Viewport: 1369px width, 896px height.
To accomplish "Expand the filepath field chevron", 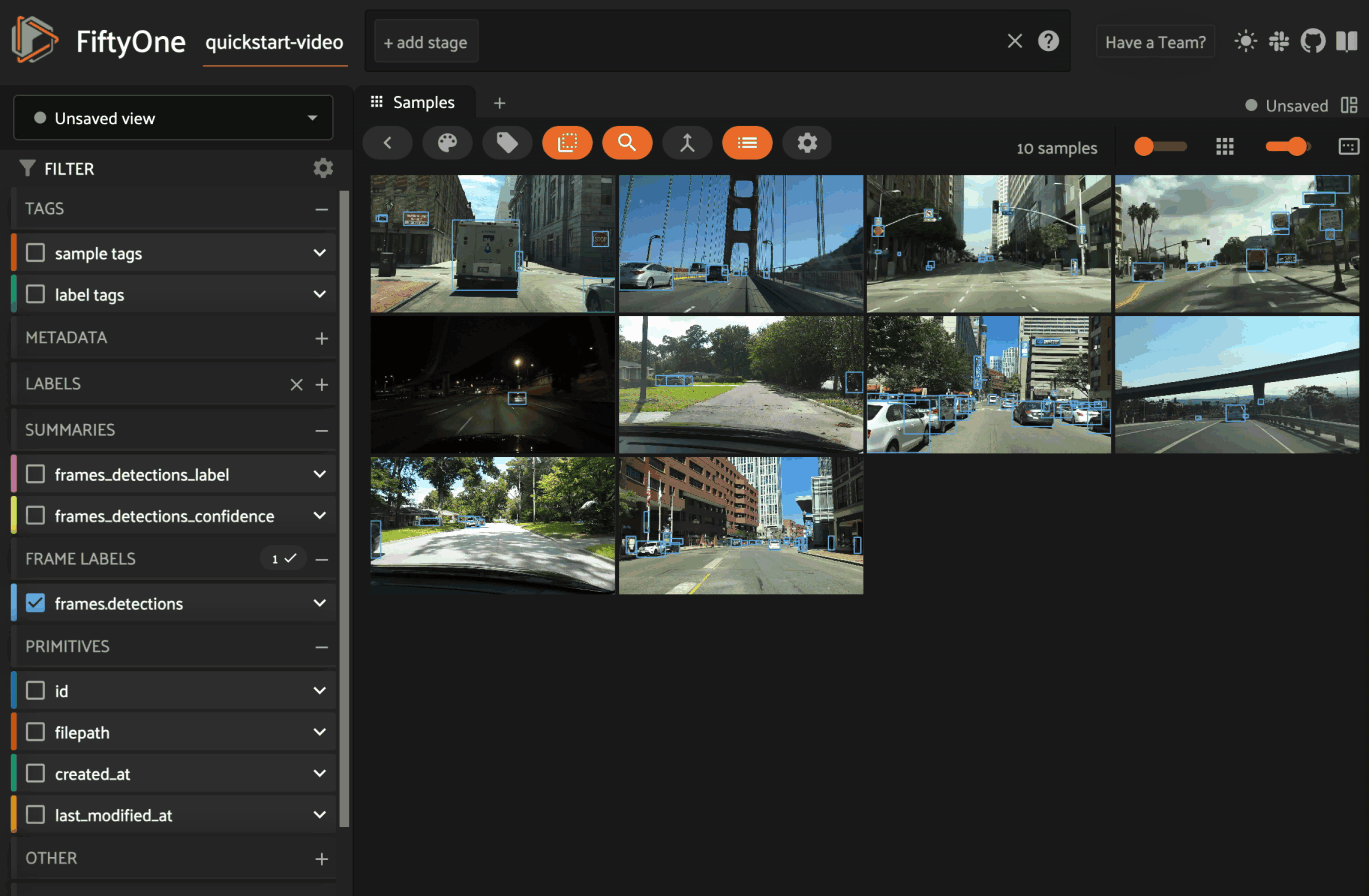I will [x=320, y=732].
